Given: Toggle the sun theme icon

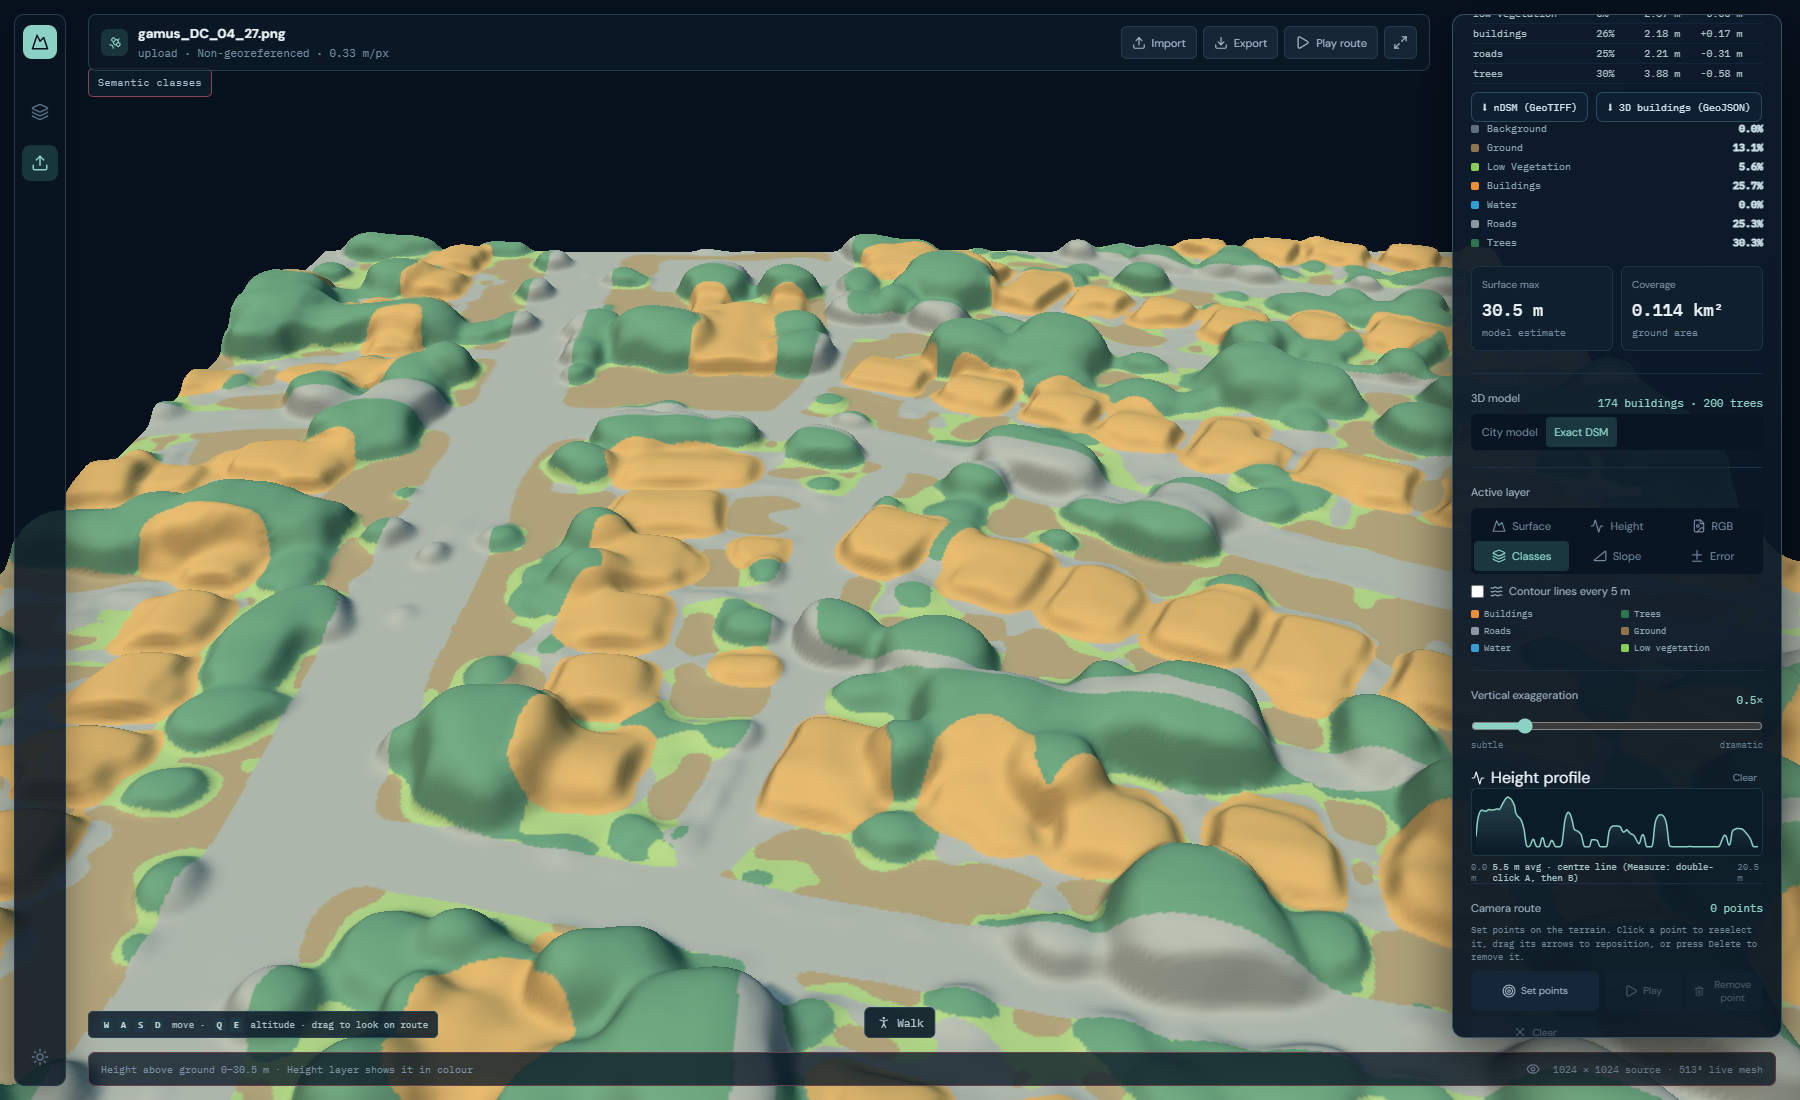Looking at the screenshot, I should [x=40, y=1057].
